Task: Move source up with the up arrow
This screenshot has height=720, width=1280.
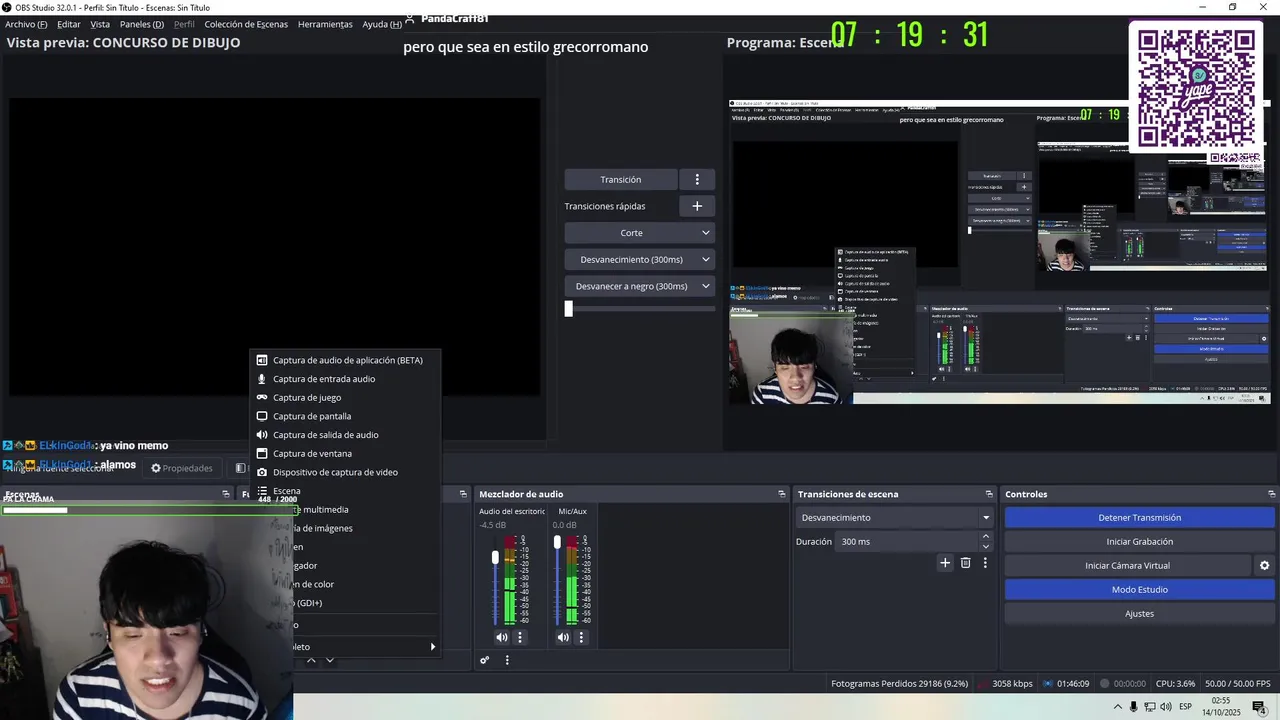Action: click(311, 660)
